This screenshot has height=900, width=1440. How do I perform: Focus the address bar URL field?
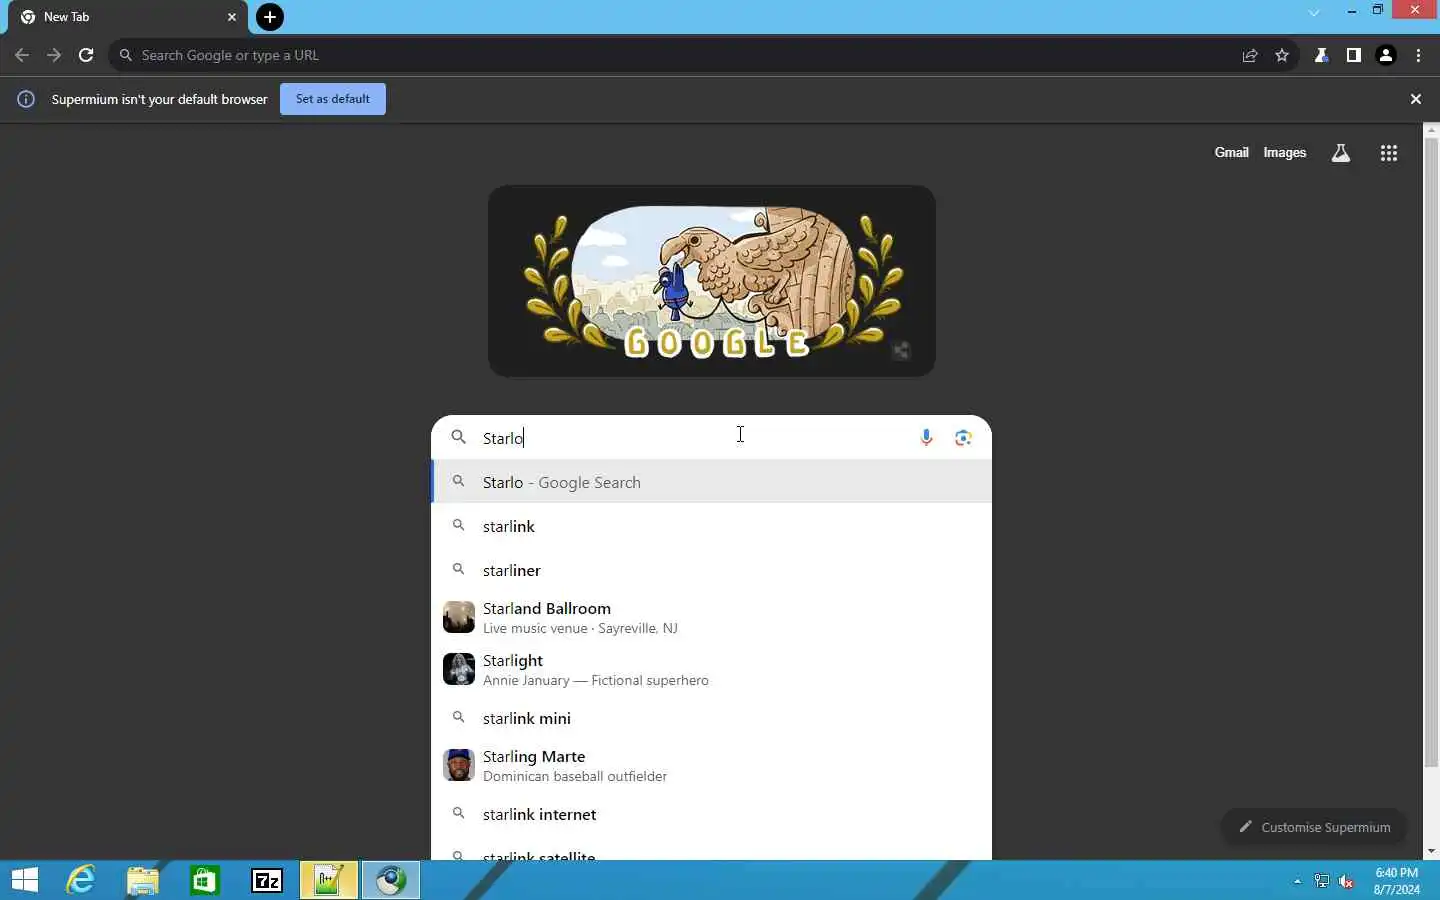[x=680, y=55]
